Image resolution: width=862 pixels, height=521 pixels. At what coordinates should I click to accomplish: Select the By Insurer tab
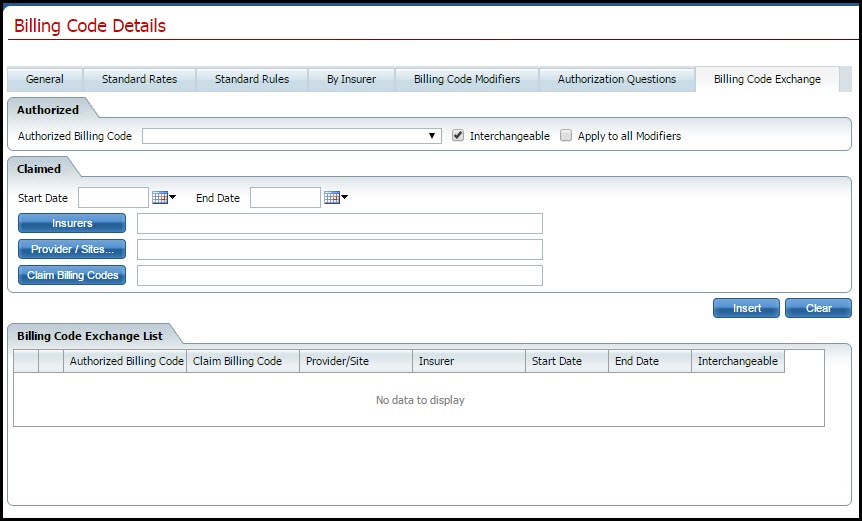351,79
